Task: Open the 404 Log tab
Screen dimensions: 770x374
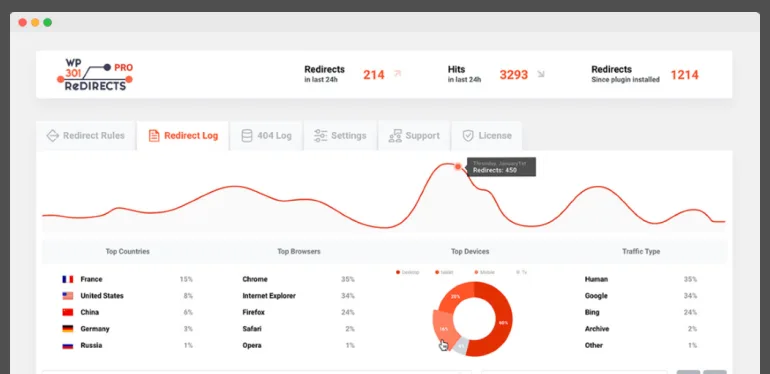Action: click(x=266, y=136)
